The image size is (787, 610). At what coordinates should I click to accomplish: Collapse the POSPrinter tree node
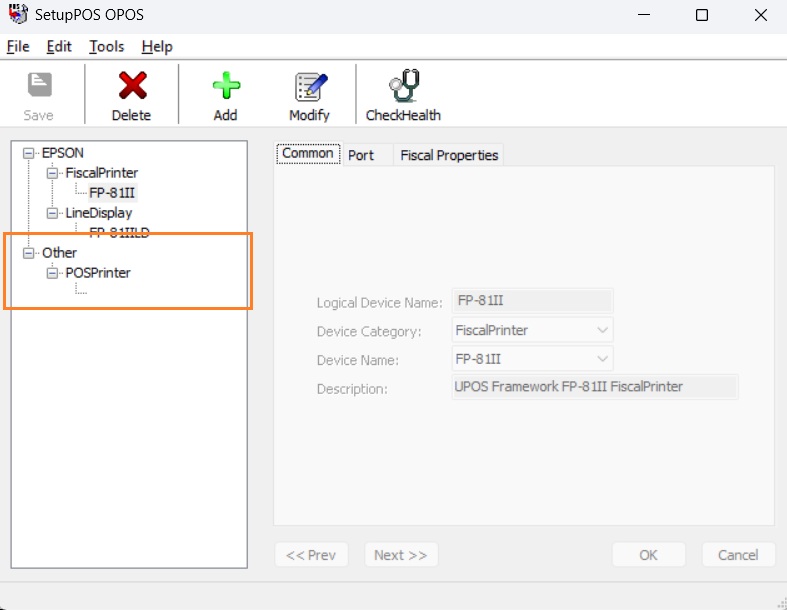click(x=52, y=273)
